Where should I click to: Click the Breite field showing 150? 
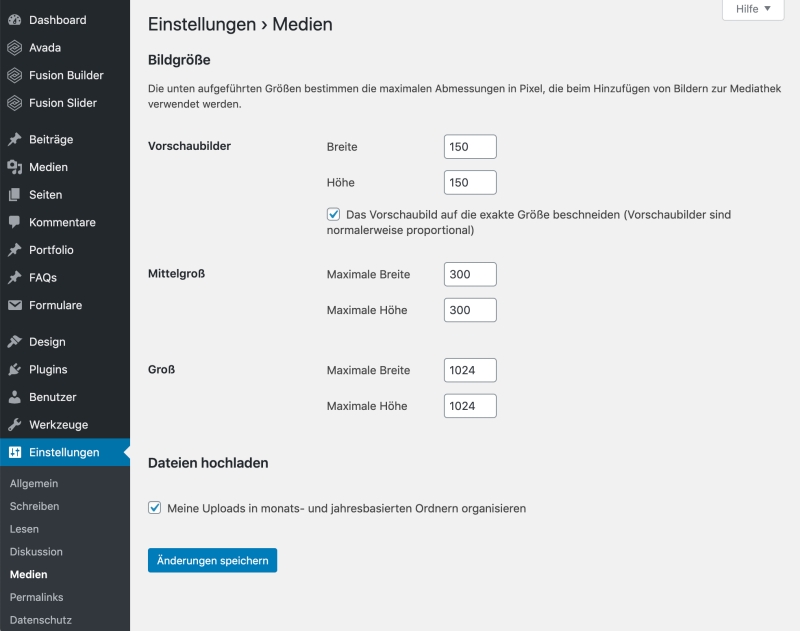point(470,146)
